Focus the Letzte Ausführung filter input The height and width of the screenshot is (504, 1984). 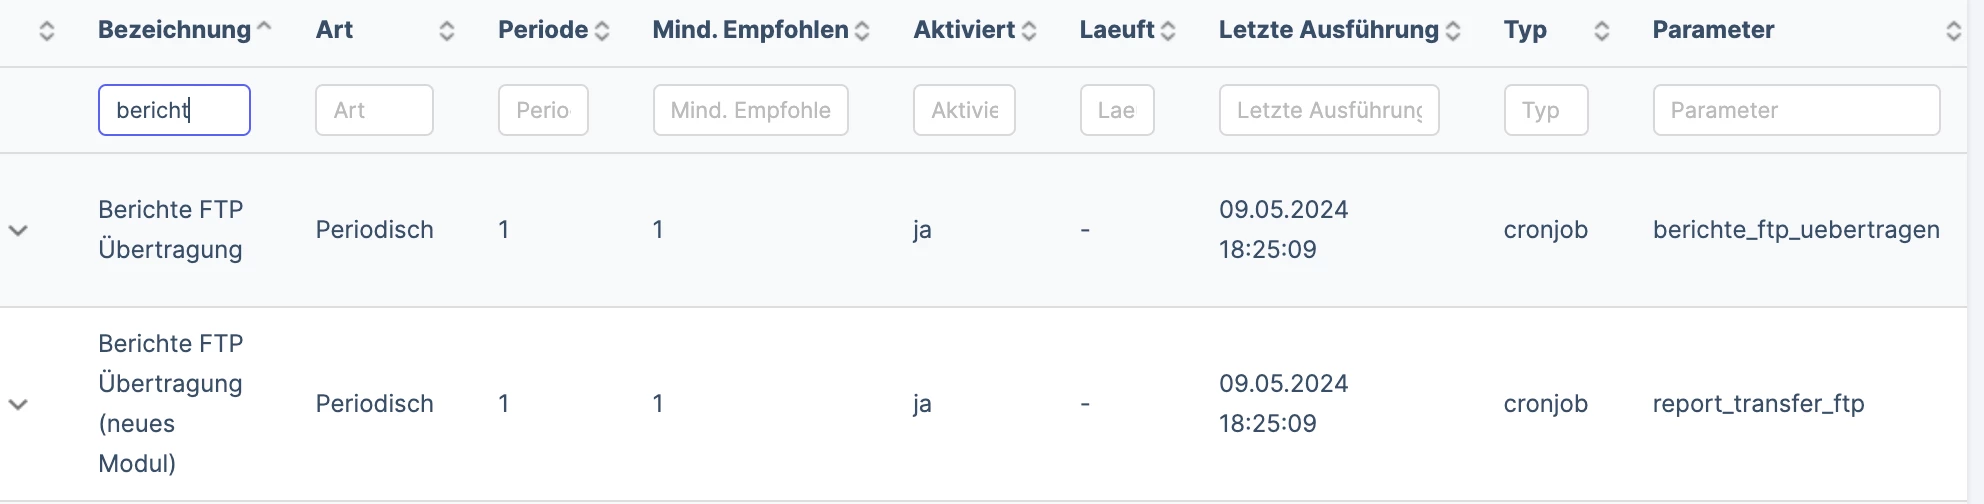(1329, 110)
